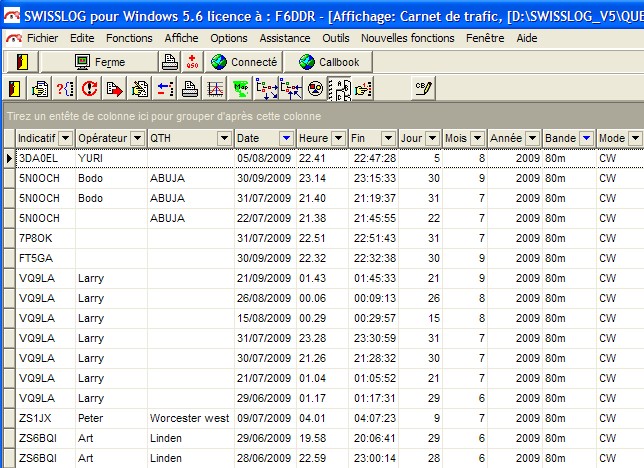
Task: Open the Jour column dropdown
Action: 432,138
